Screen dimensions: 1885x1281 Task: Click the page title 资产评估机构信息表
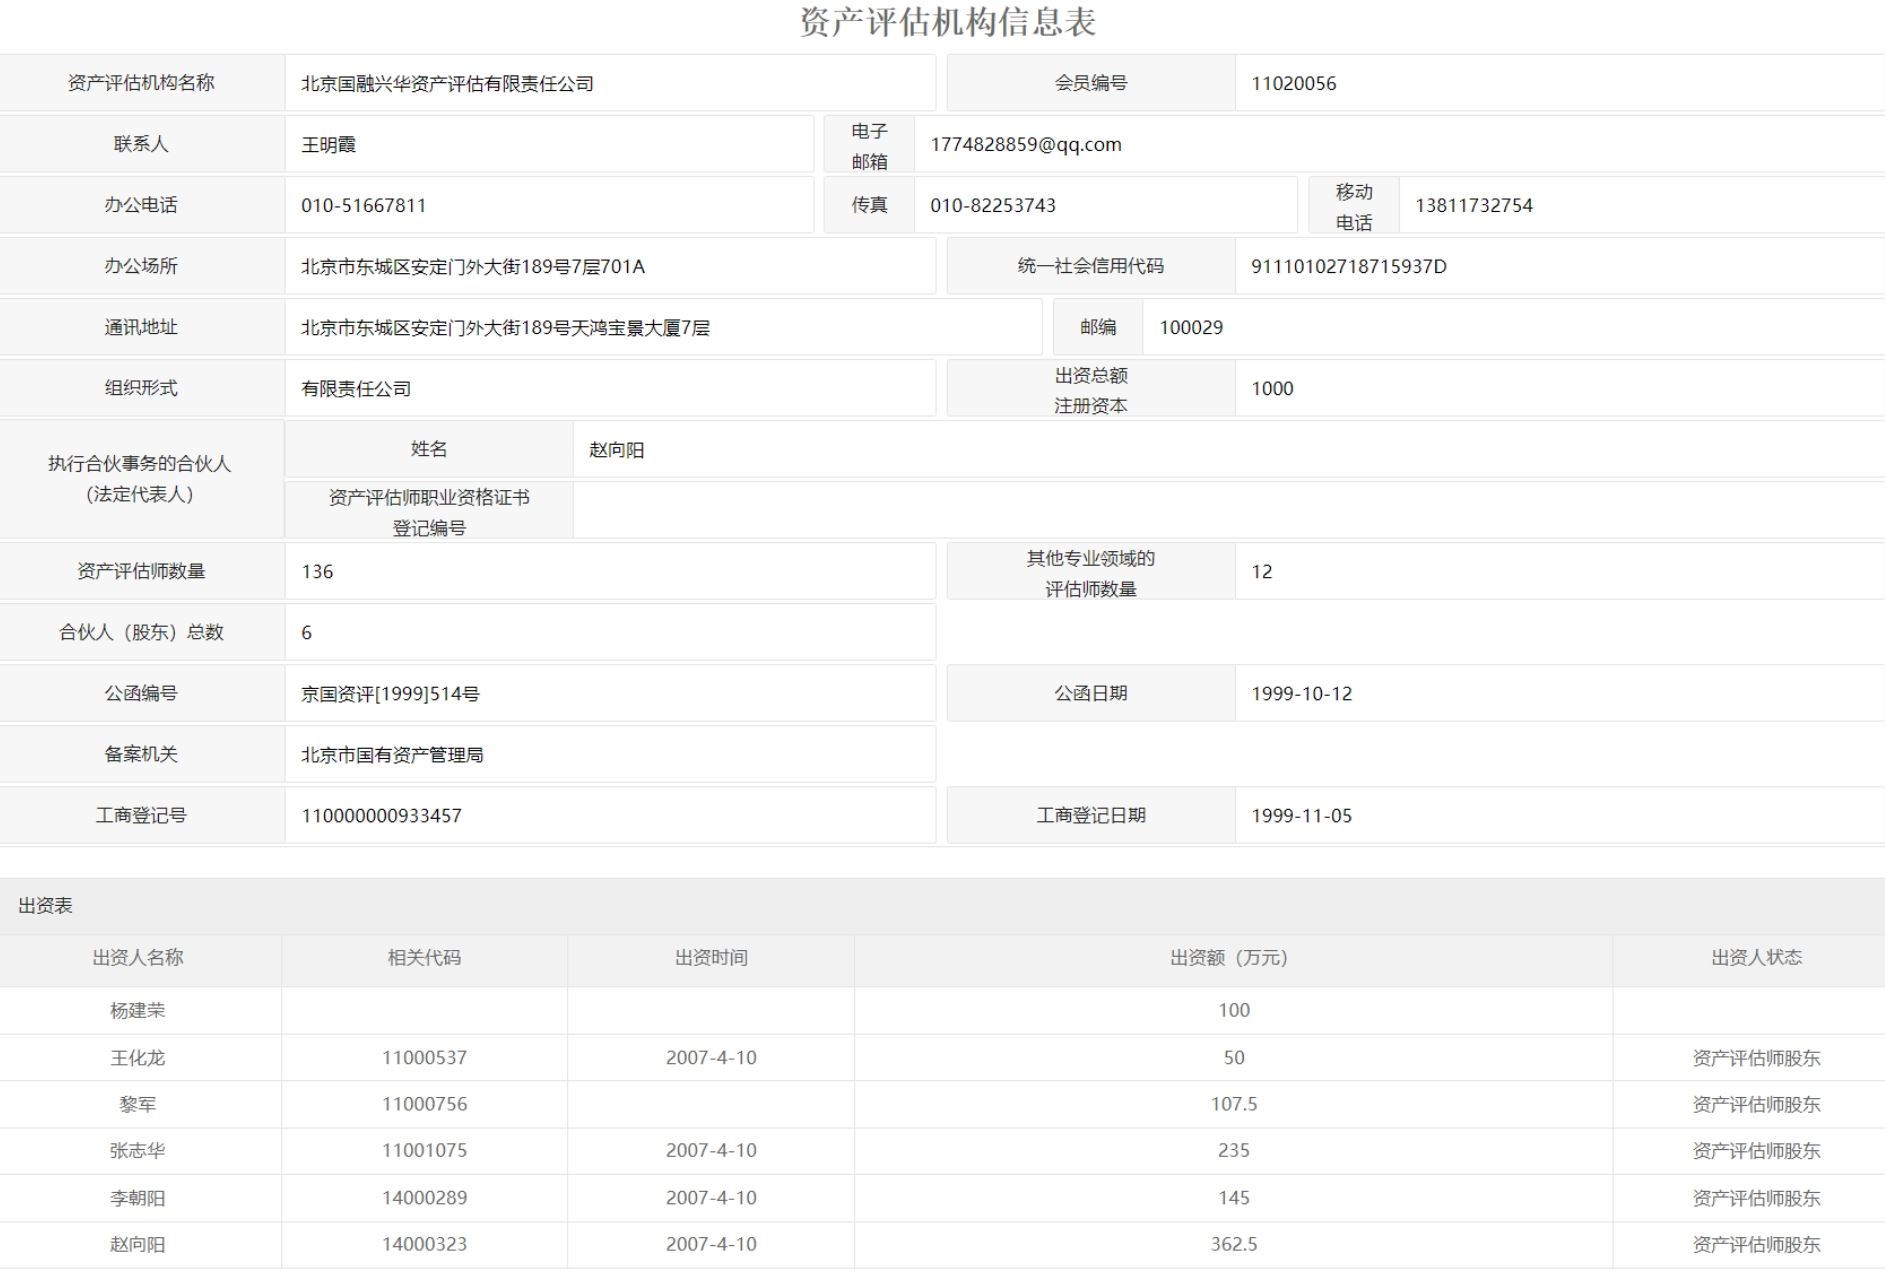[x=948, y=23]
